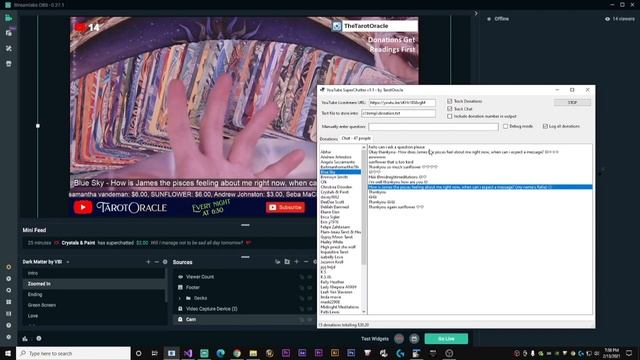
Task: Toggle Track Chat checkbox
Action: (449, 109)
